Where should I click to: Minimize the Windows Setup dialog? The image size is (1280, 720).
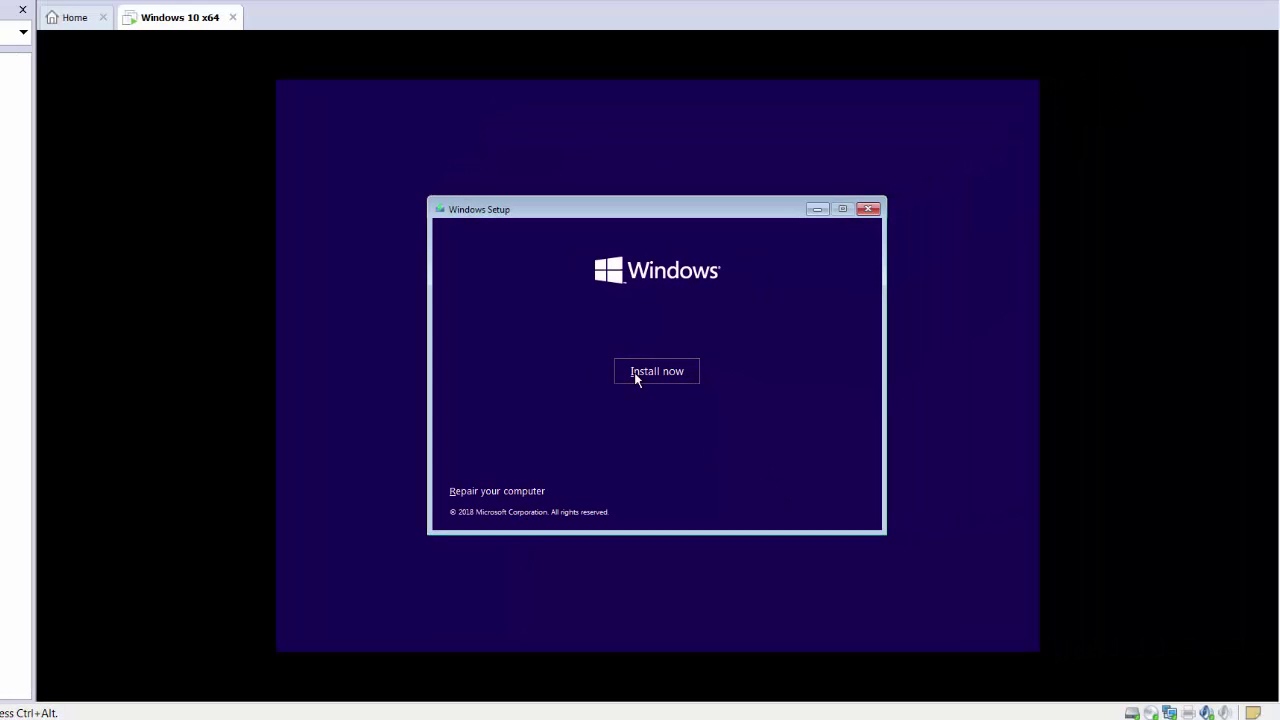pos(817,209)
